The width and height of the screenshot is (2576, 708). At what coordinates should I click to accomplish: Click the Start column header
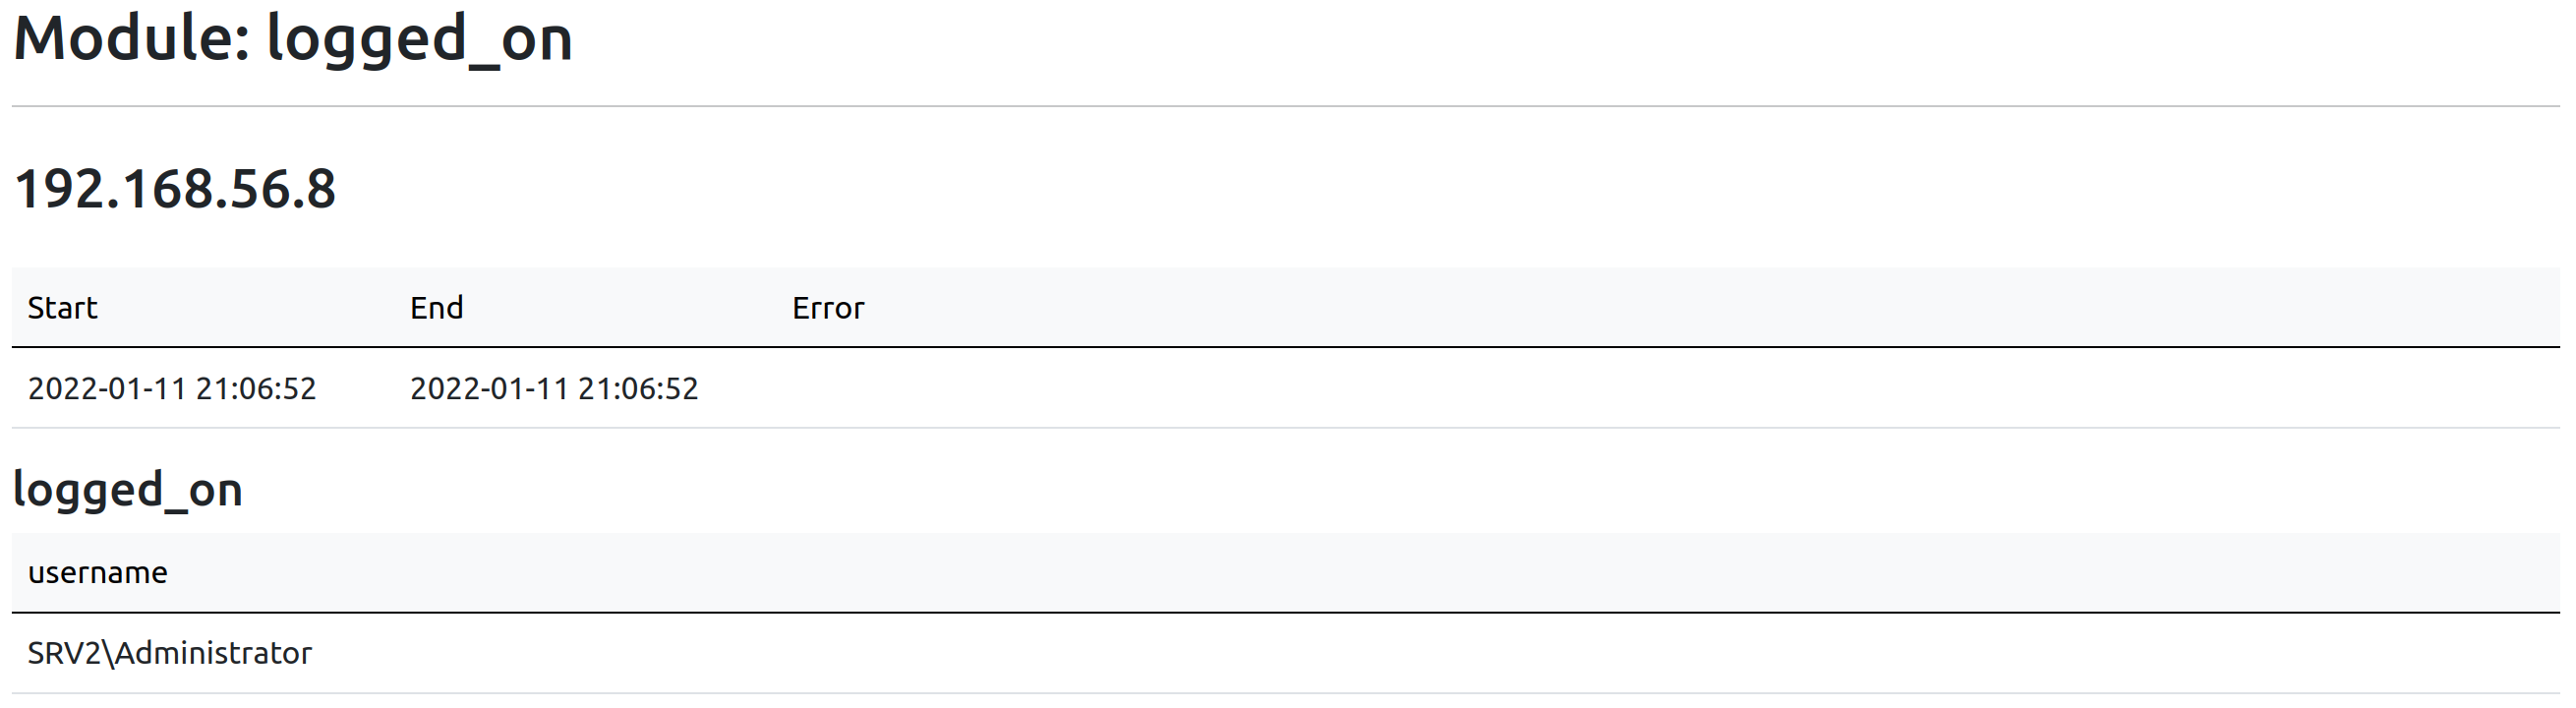[x=62, y=308]
